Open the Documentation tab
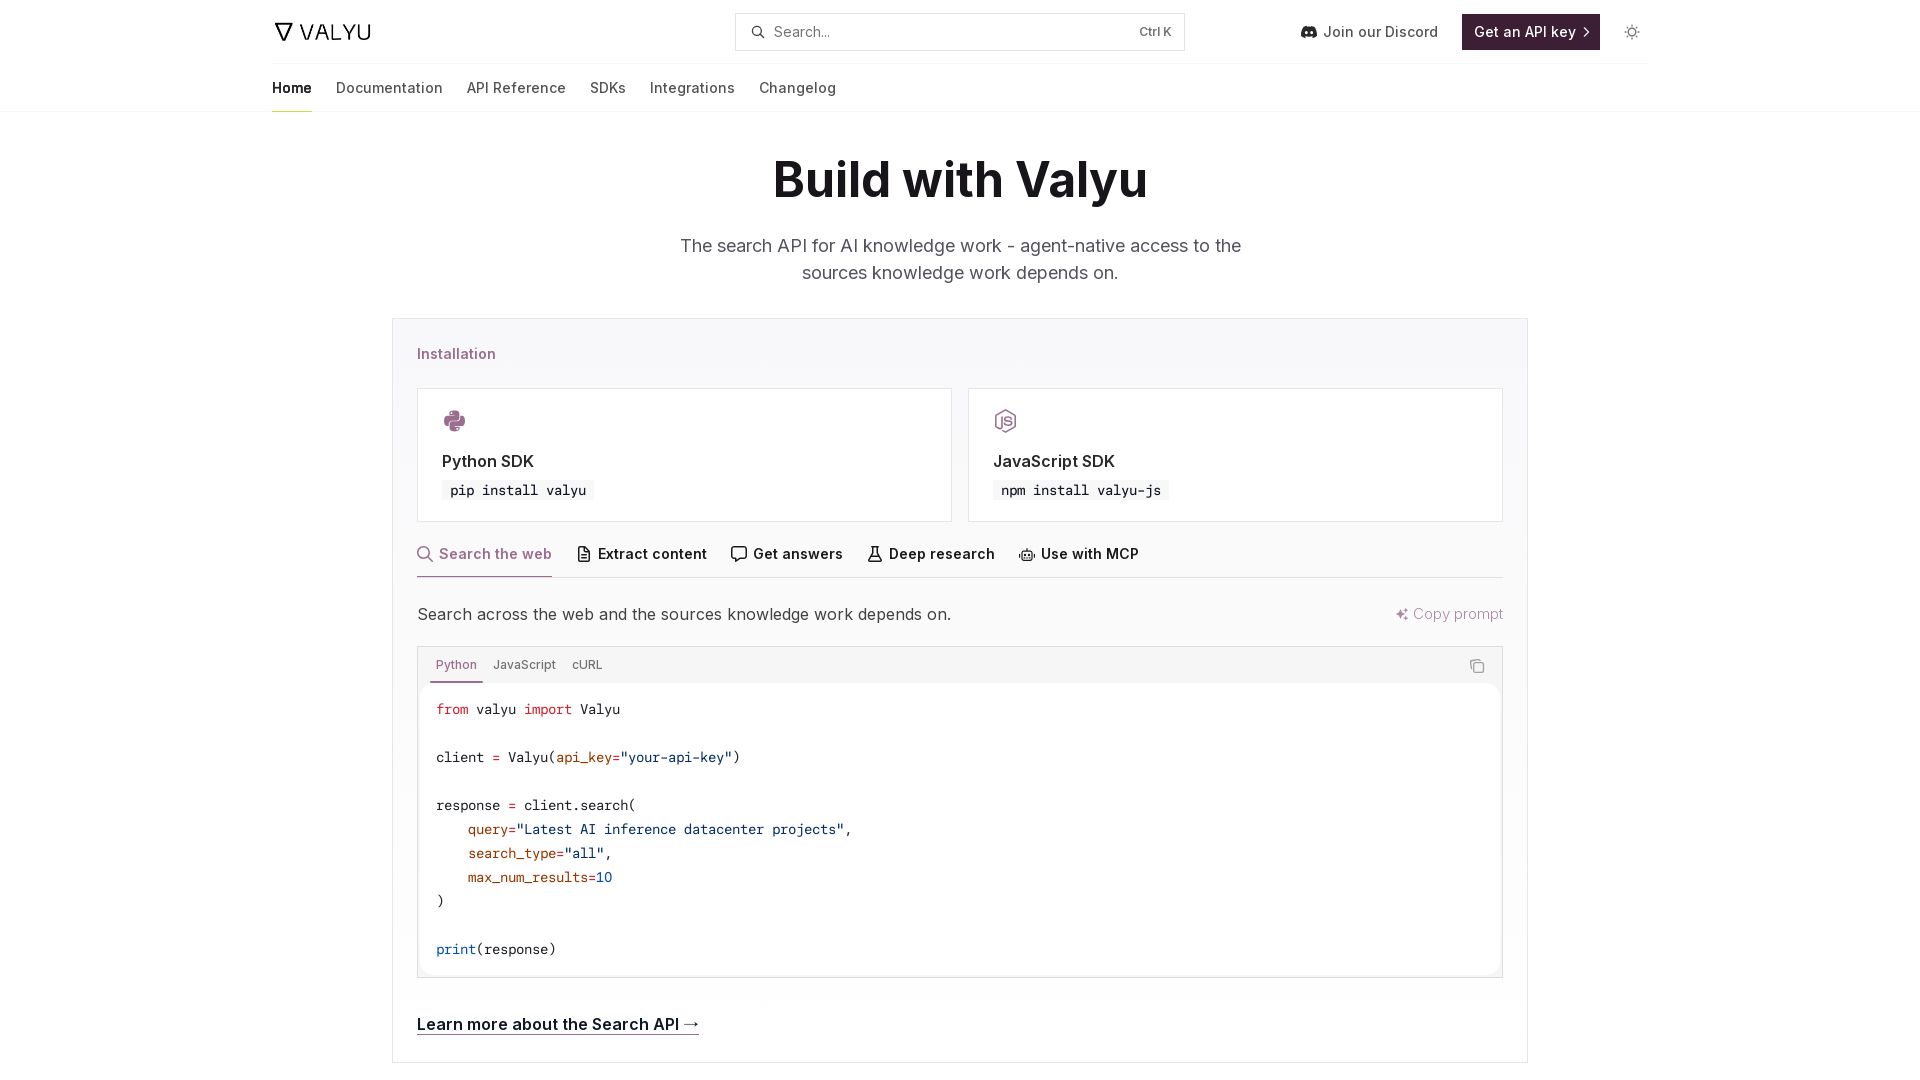The height and width of the screenshot is (1080, 1920). 389,88
